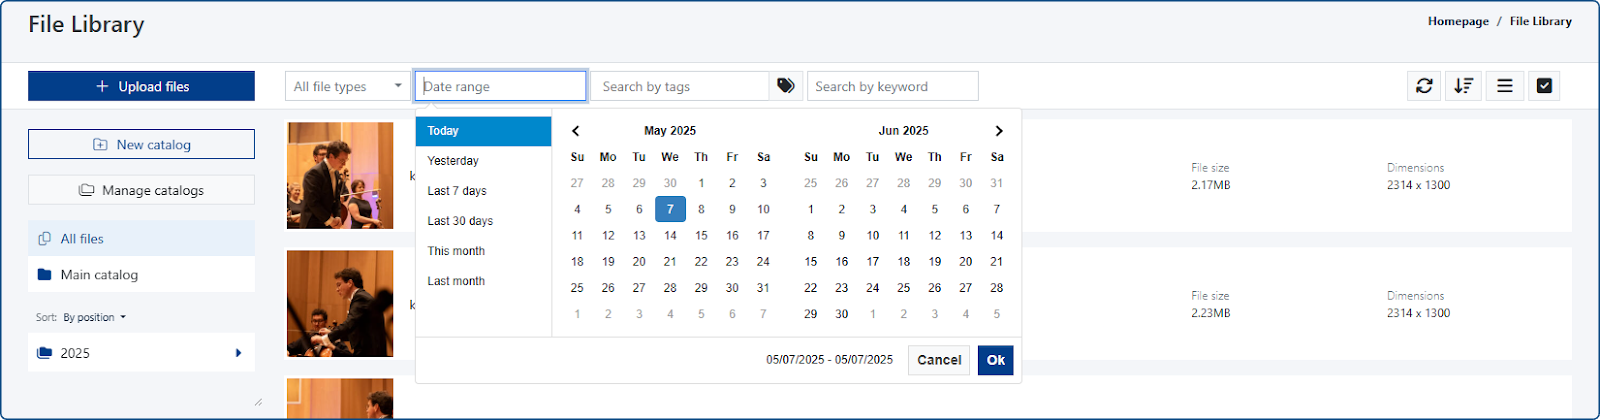Click the Search by keyword field
The height and width of the screenshot is (420, 1600).
(892, 87)
